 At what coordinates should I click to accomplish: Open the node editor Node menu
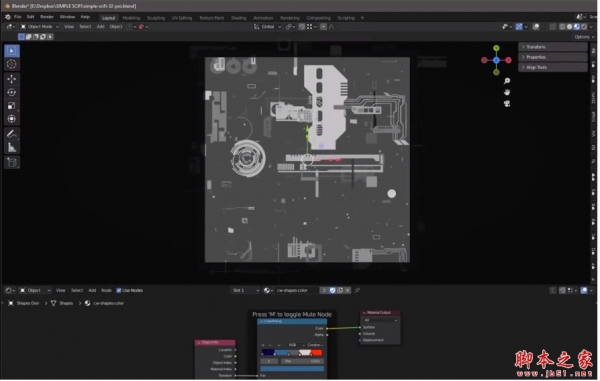click(106, 291)
